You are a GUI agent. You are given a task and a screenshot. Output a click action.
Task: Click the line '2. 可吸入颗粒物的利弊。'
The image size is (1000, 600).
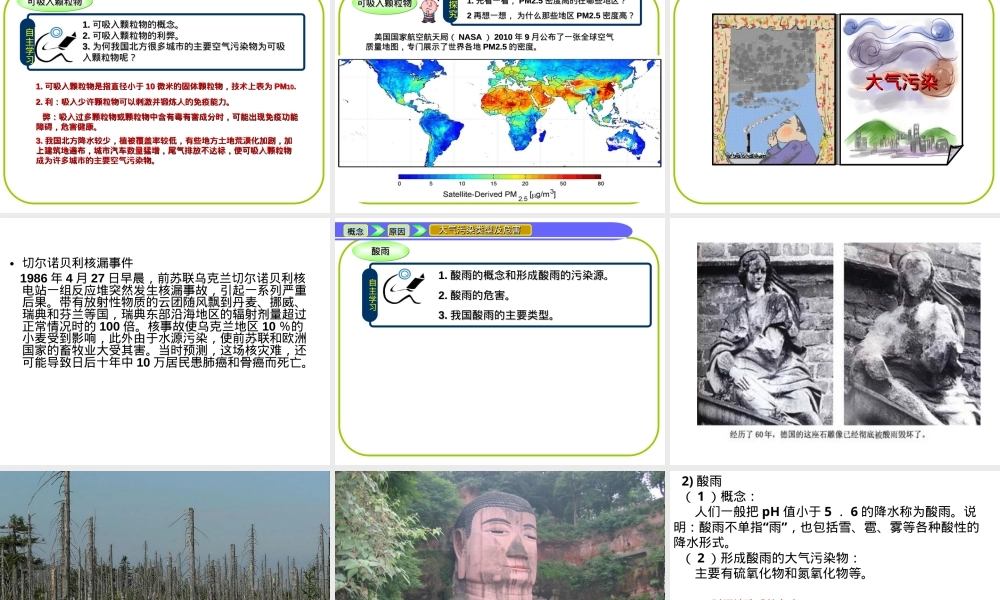[131, 35]
